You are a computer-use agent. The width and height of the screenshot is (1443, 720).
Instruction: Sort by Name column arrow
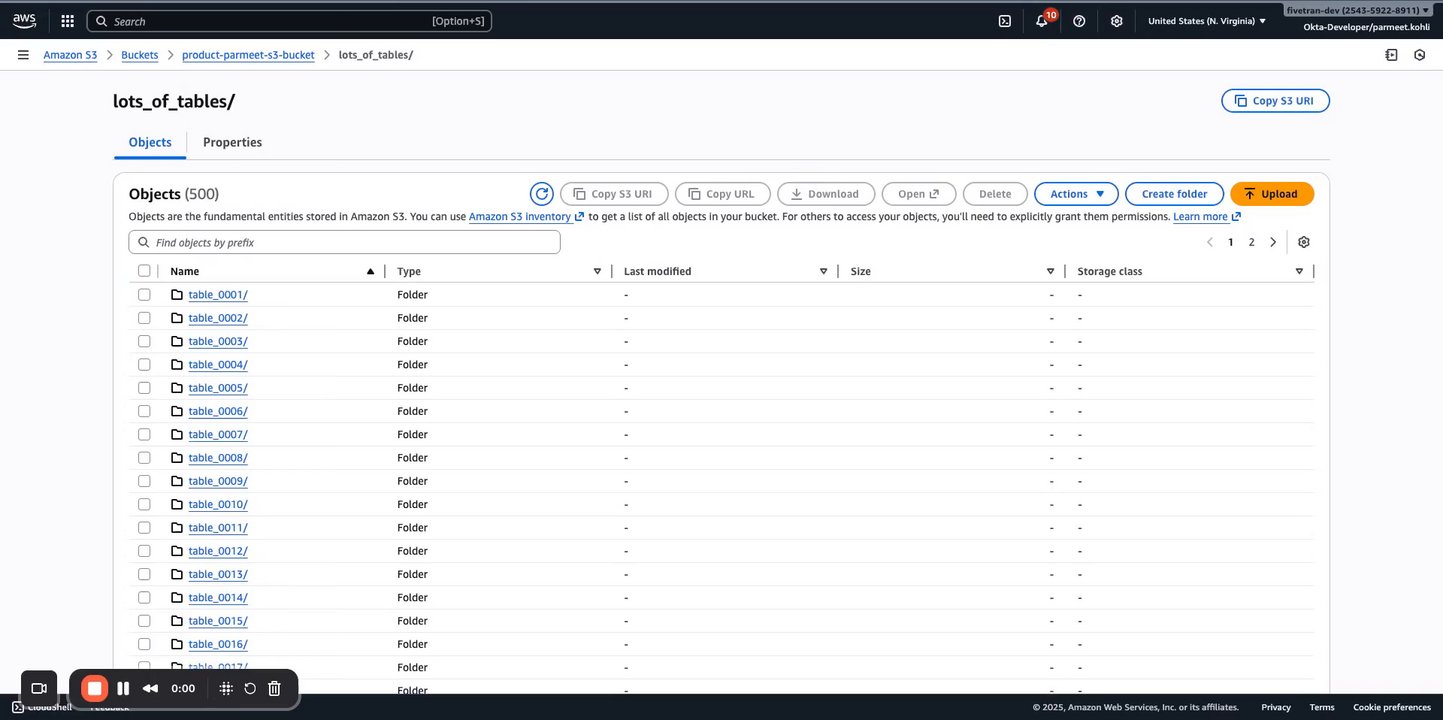[x=370, y=271]
